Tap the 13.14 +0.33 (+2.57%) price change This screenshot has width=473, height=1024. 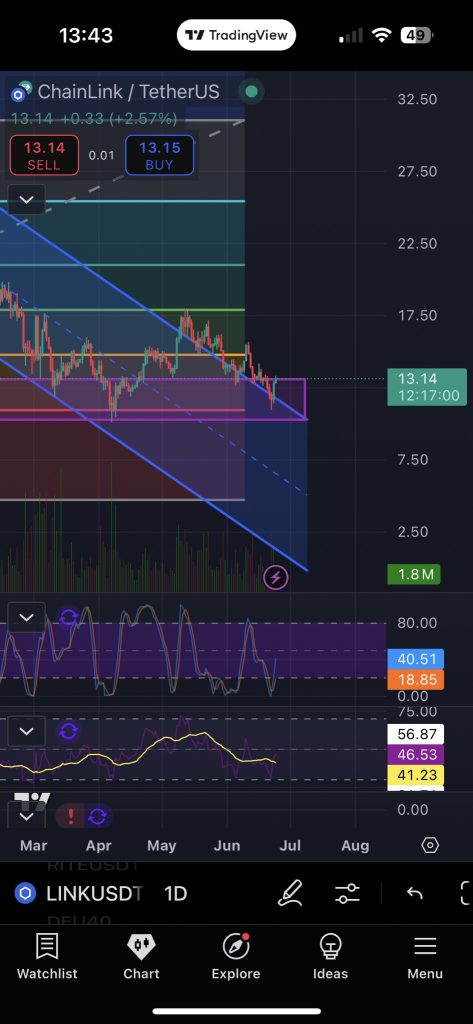(x=94, y=119)
